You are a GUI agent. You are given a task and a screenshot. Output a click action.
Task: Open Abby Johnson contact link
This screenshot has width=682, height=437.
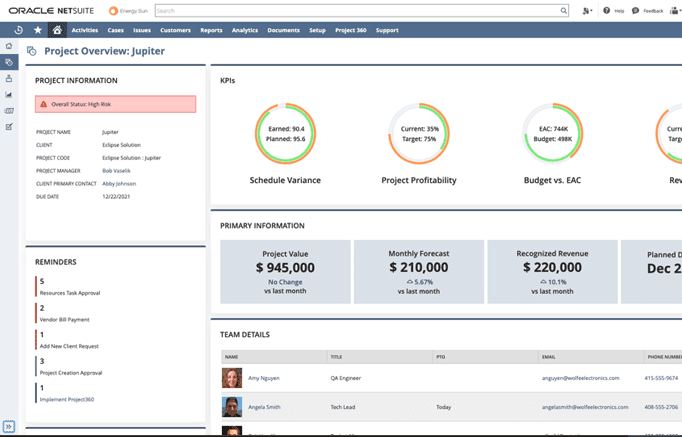(x=119, y=184)
